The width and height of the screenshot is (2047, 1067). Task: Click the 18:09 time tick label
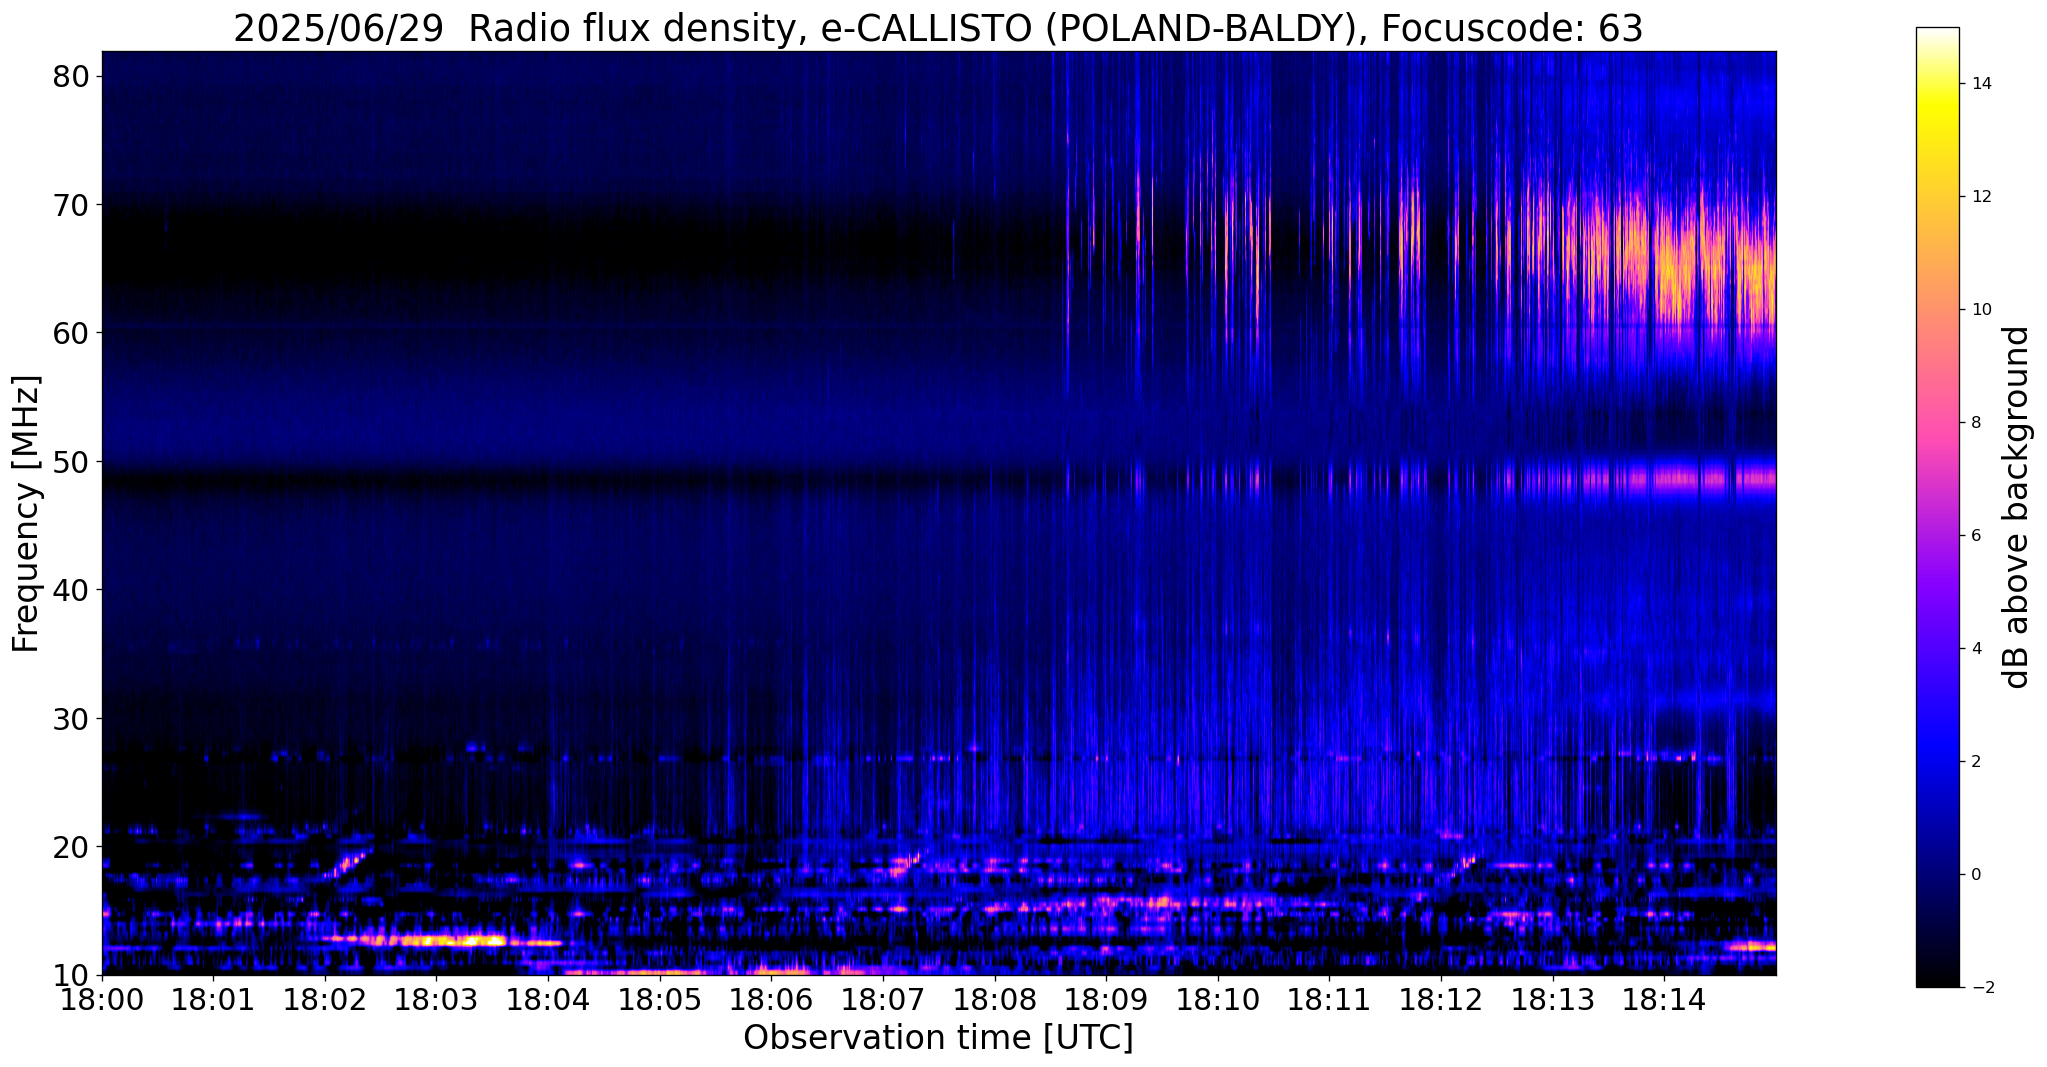(x=1106, y=999)
